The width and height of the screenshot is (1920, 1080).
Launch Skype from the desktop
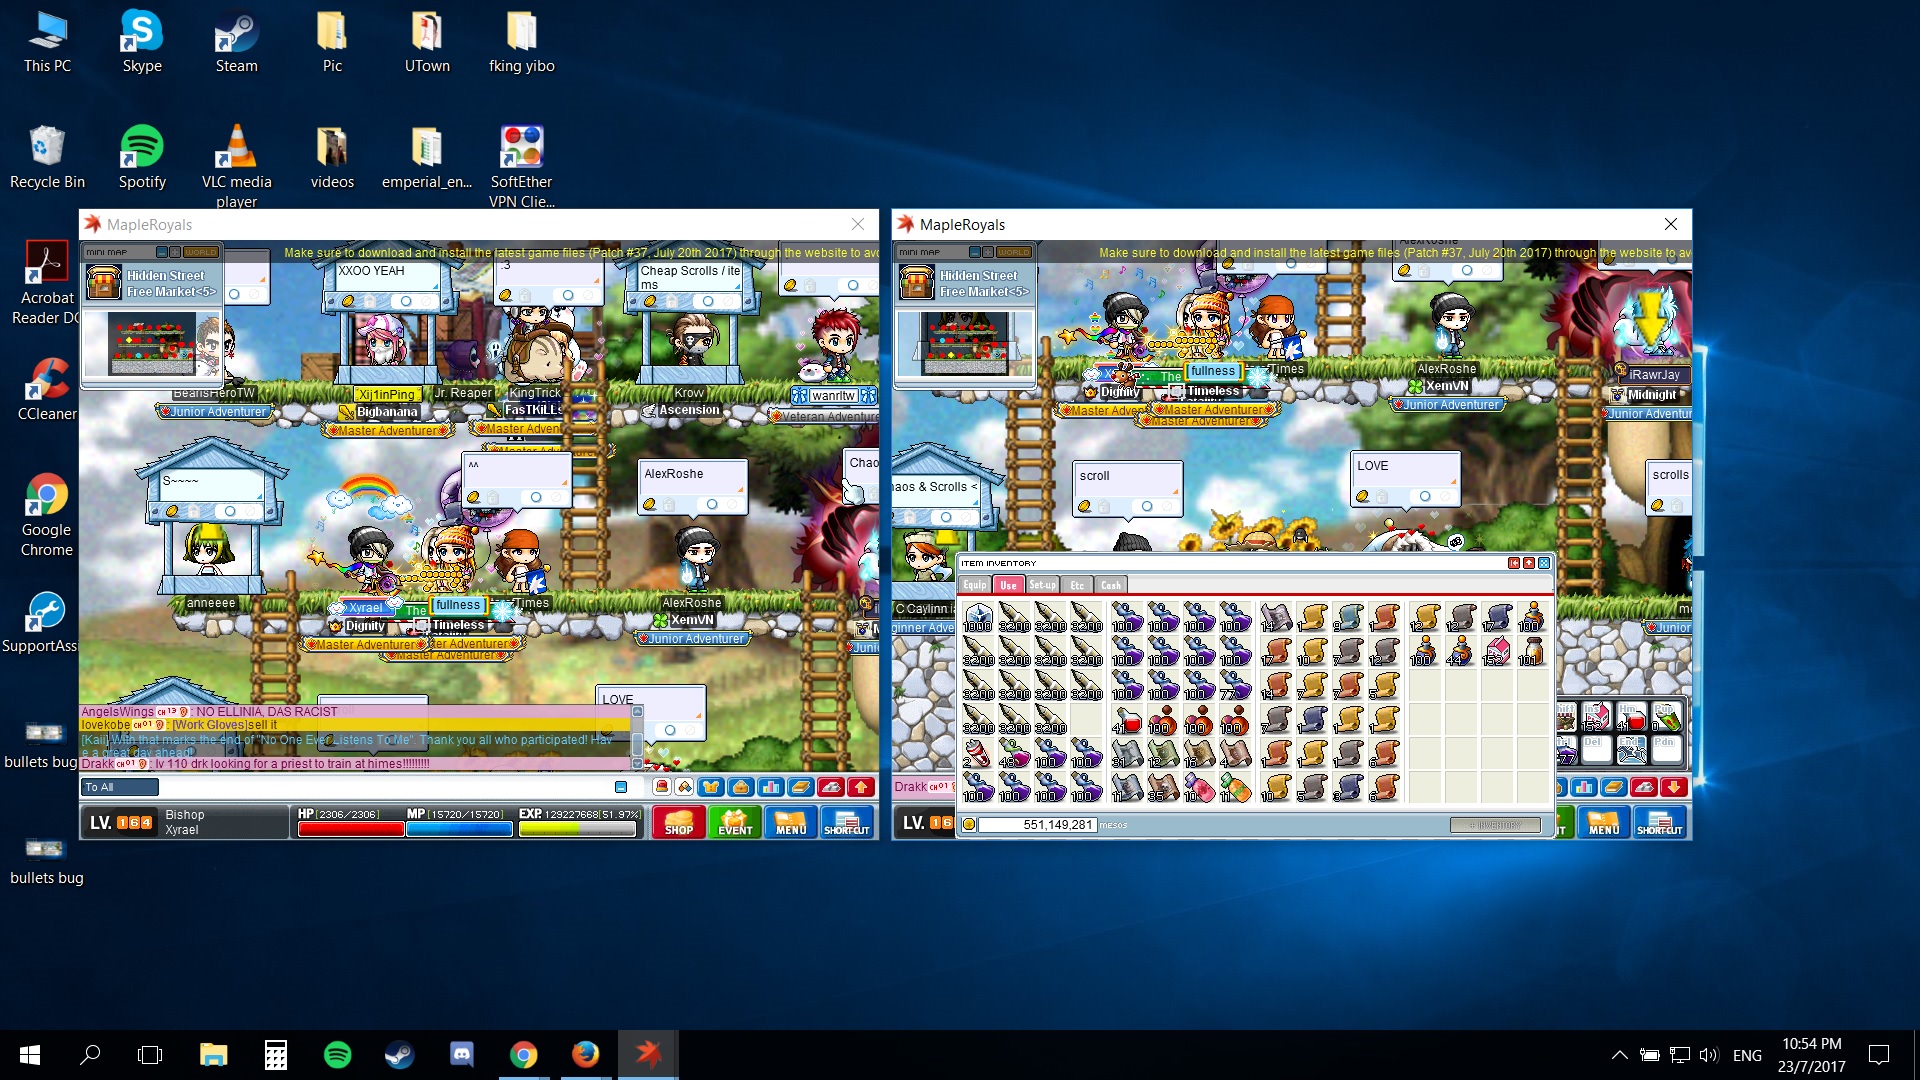142,42
